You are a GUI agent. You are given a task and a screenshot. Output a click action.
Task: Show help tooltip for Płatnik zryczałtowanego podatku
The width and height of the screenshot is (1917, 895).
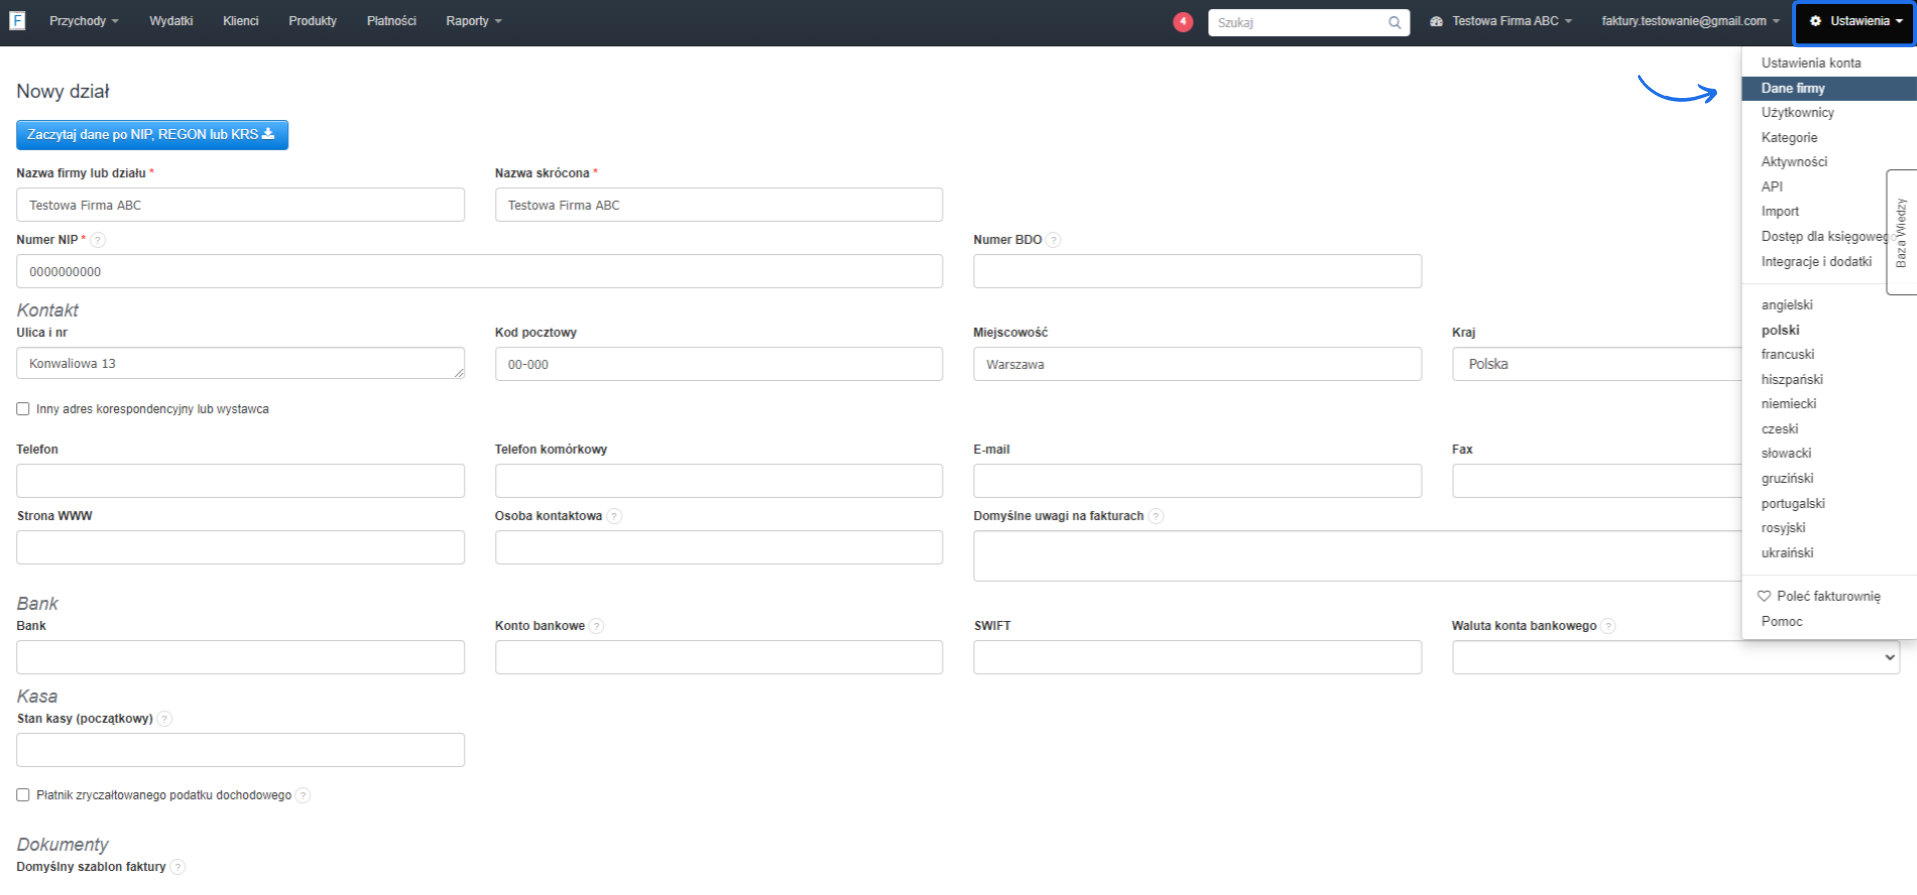point(303,796)
